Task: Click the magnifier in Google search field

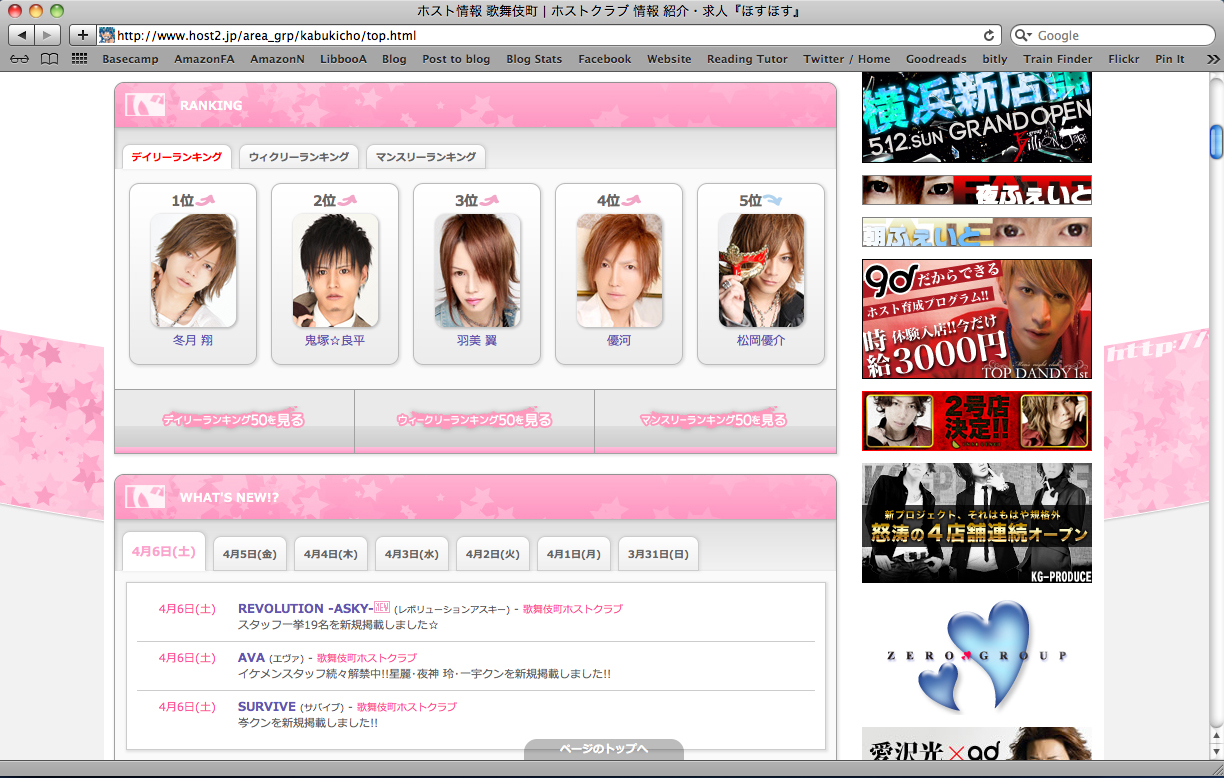Action: pyautogui.click(x=1024, y=35)
